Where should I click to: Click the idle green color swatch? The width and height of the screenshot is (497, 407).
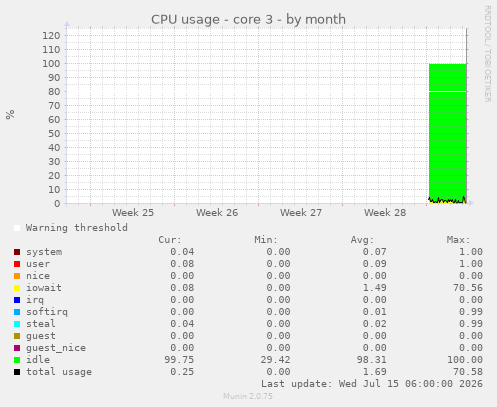pos(17,360)
